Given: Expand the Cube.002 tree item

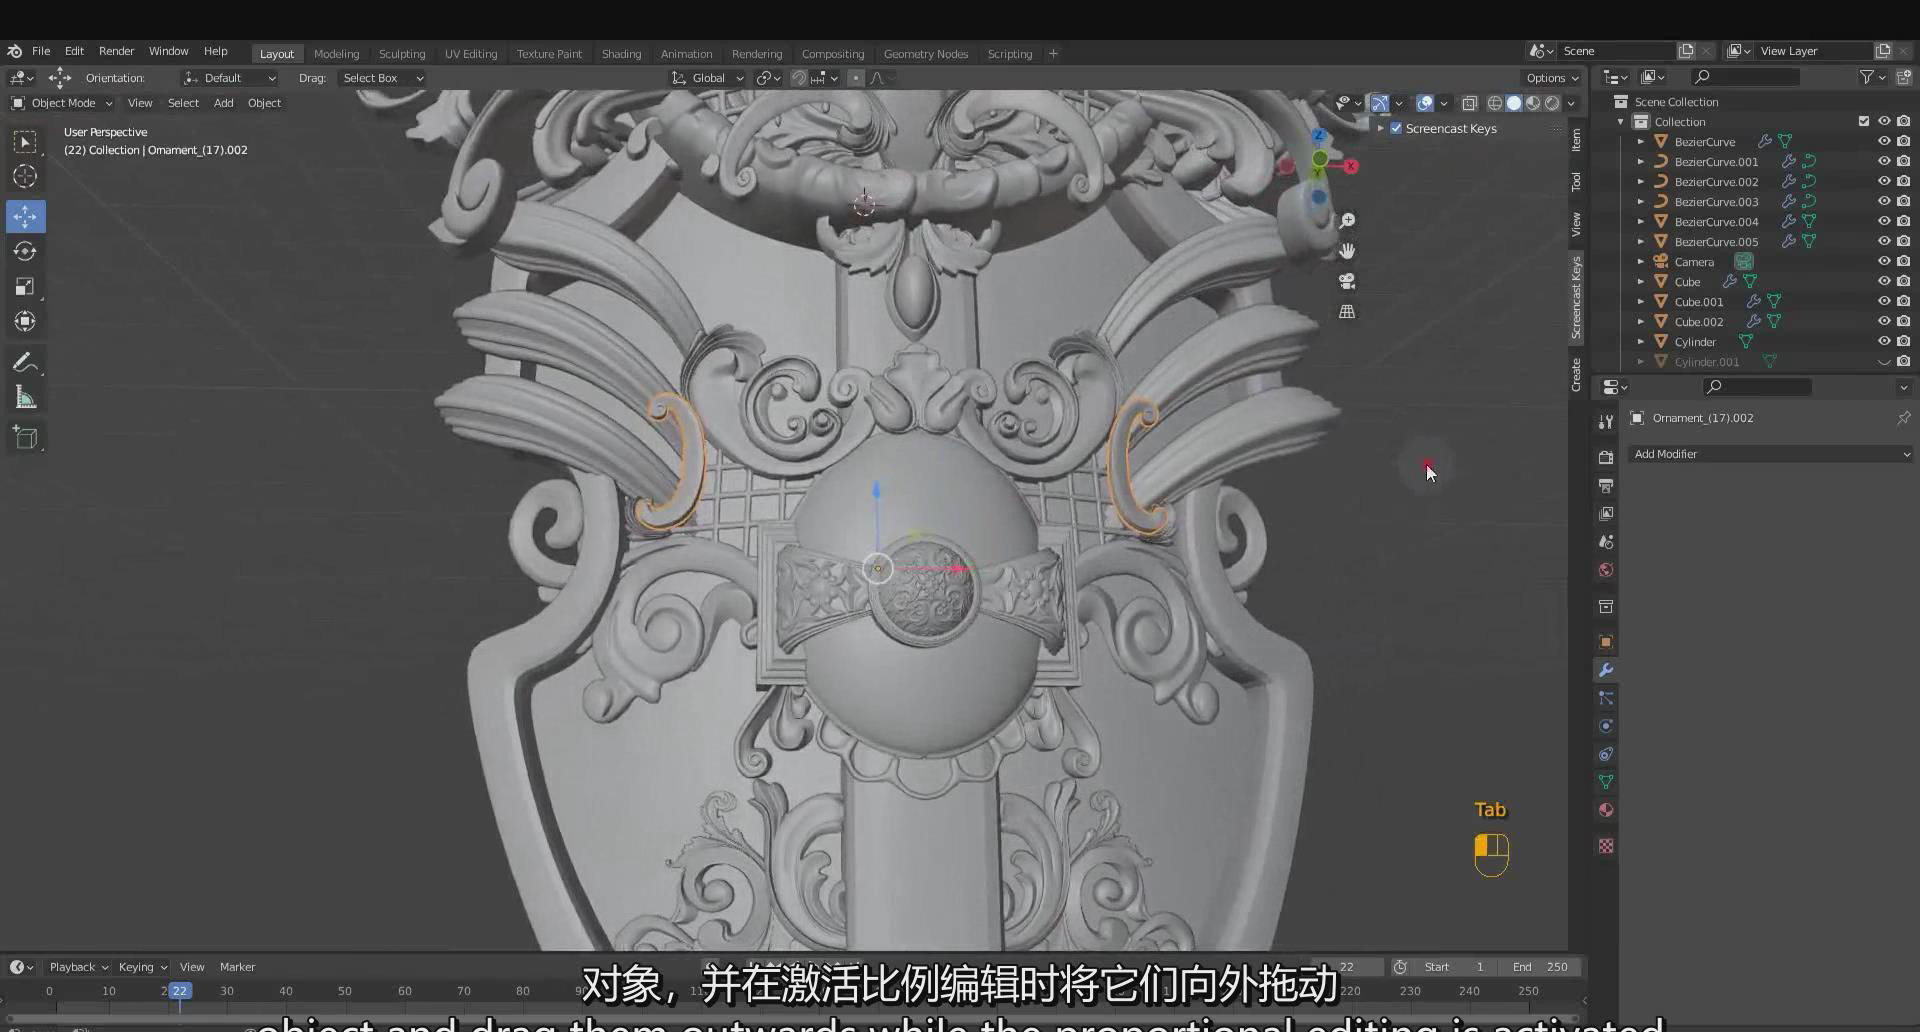Looking at the screenshot, I should (x=1641, y=322).
